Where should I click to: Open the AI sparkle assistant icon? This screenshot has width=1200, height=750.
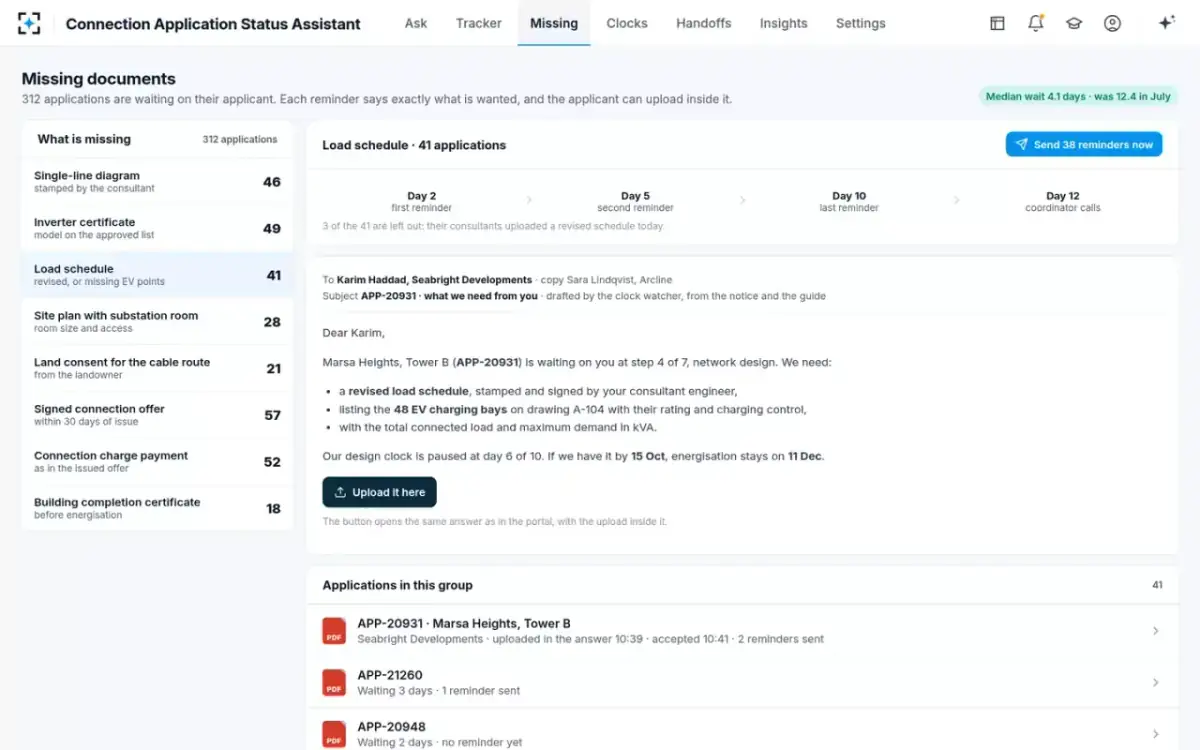tap(1166, 23)
